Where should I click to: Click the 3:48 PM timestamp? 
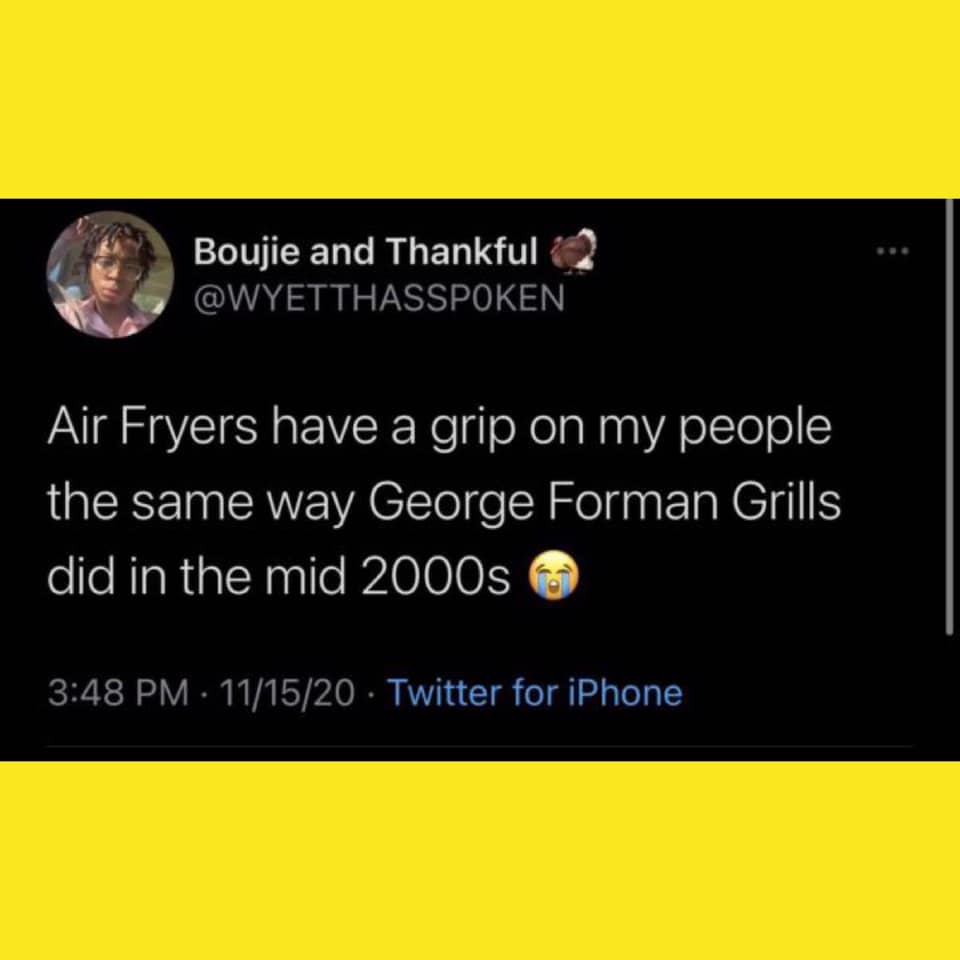click(x=118, y=693)
